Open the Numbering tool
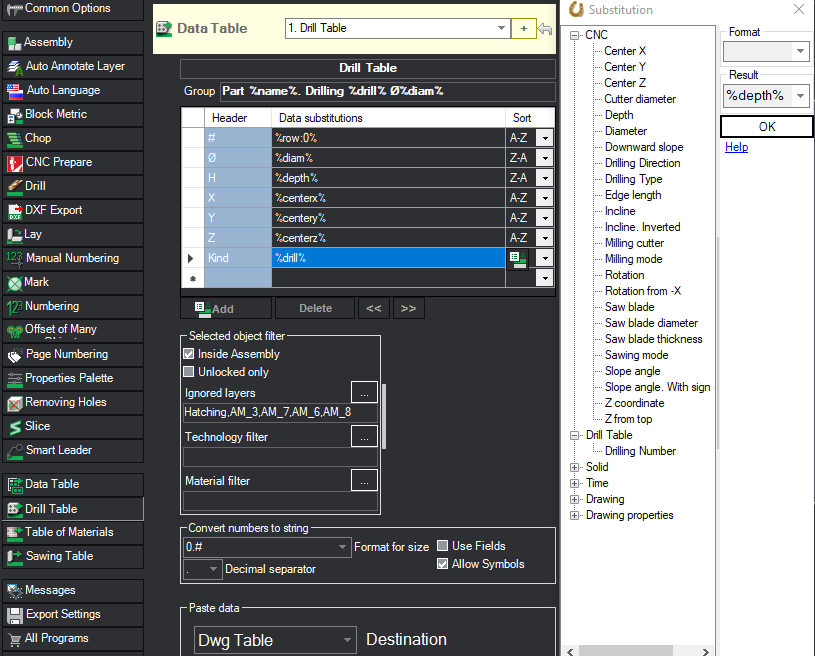815x656 pixels. coord(73,306)
